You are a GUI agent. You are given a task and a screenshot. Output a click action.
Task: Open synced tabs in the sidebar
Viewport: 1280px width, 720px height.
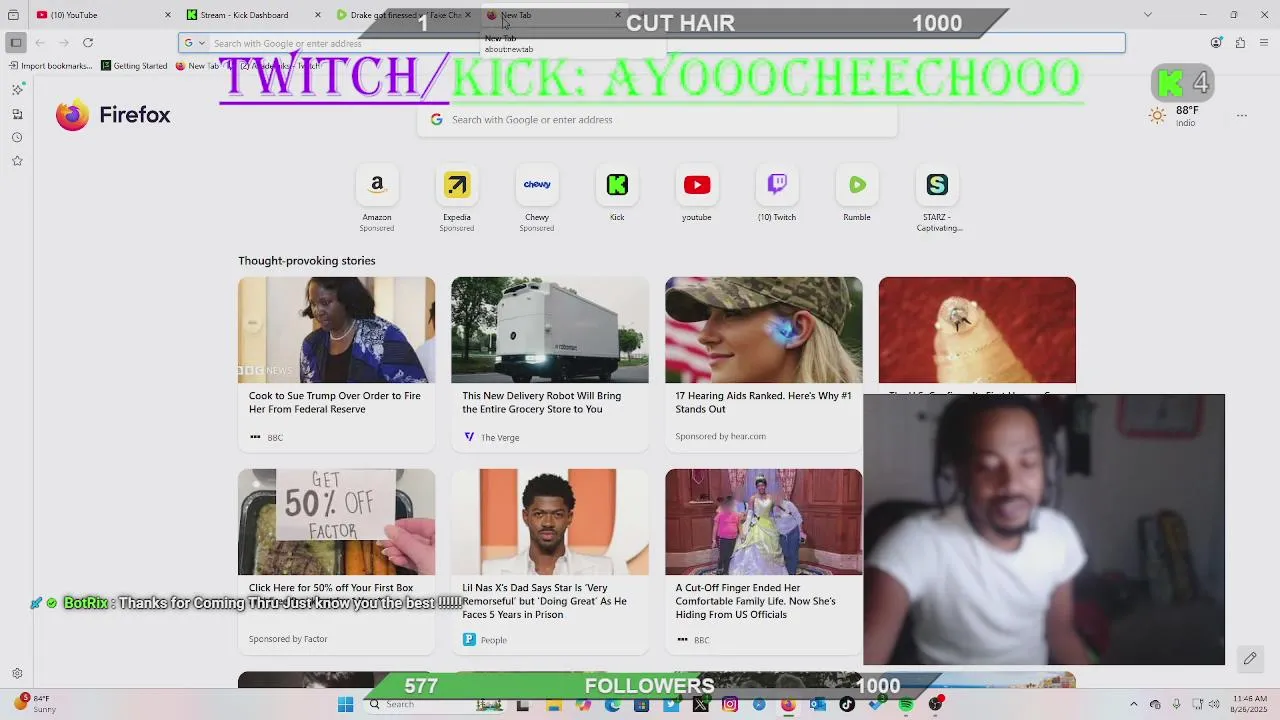[17, 114]
